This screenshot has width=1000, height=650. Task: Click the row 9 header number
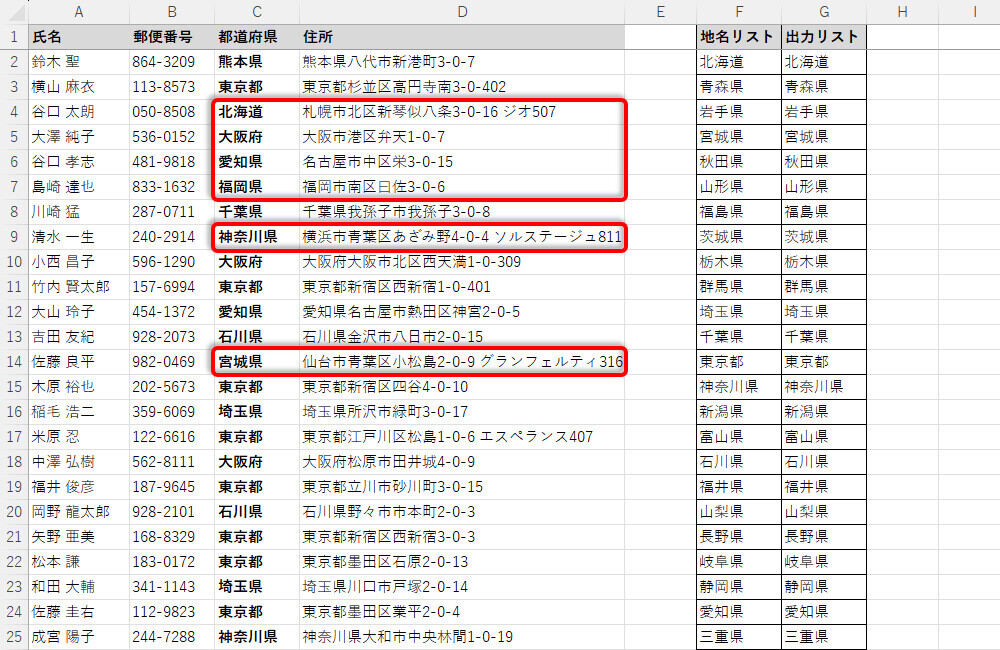[14, 237]
